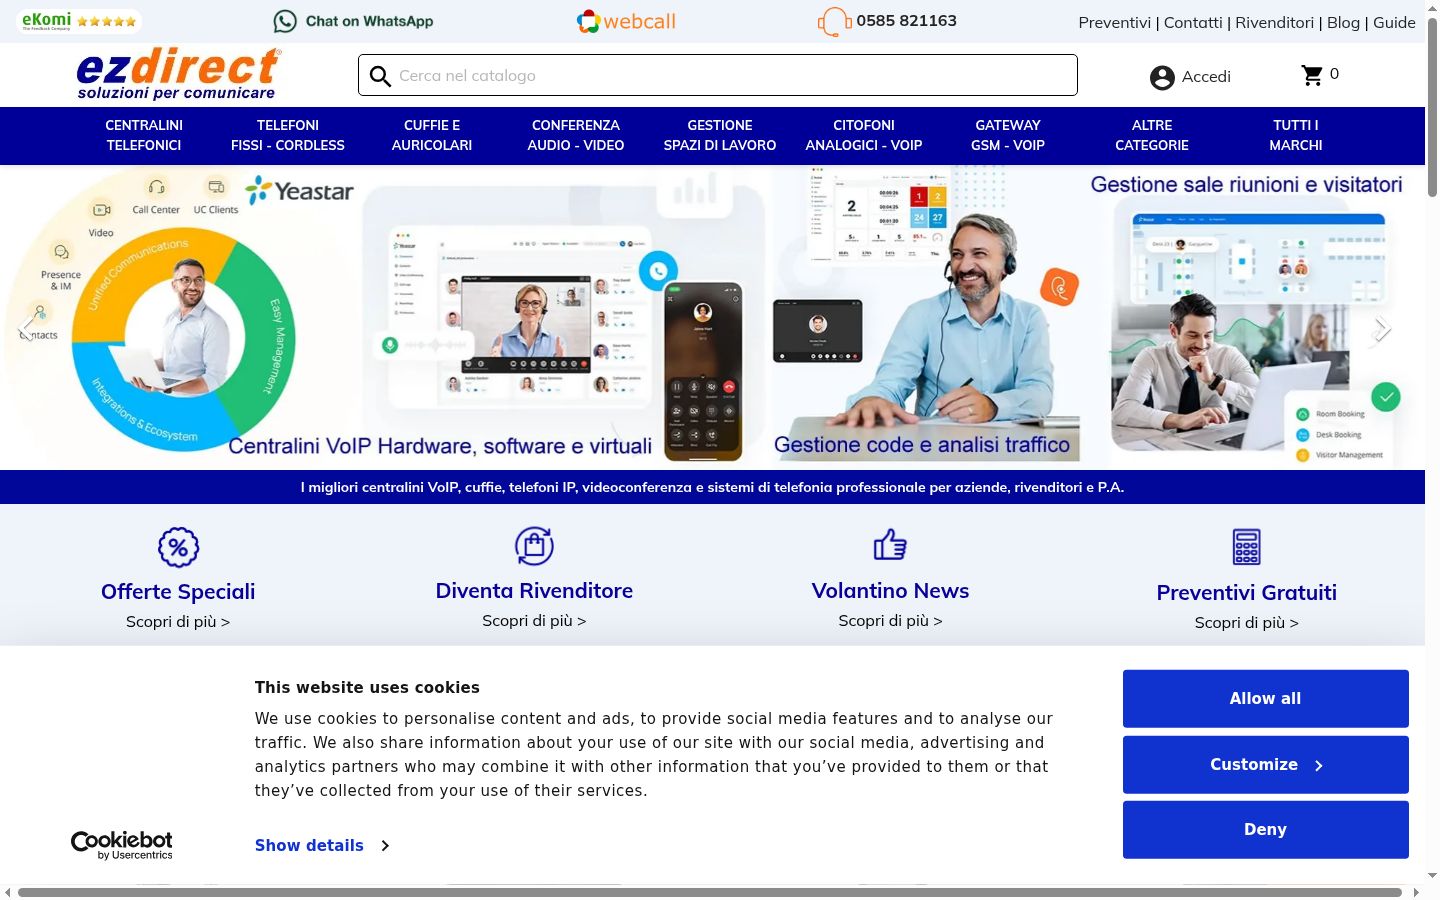Open cookie Customize options
This screenshot has width=1440, height=900.
coord(1266,765)
